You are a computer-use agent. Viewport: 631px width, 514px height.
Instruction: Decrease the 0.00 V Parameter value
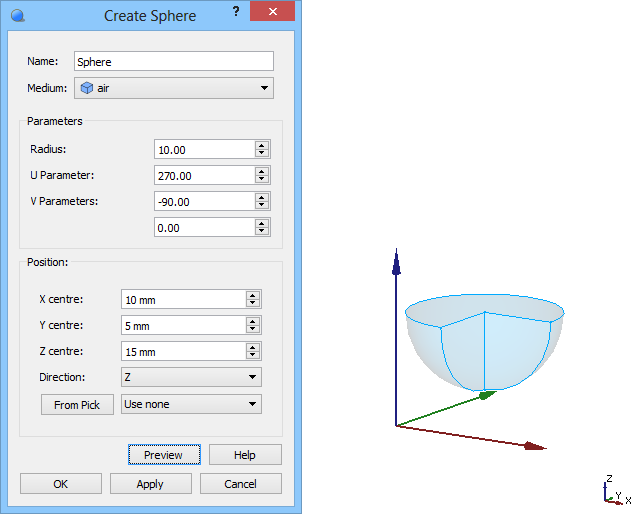pos(262,231)
